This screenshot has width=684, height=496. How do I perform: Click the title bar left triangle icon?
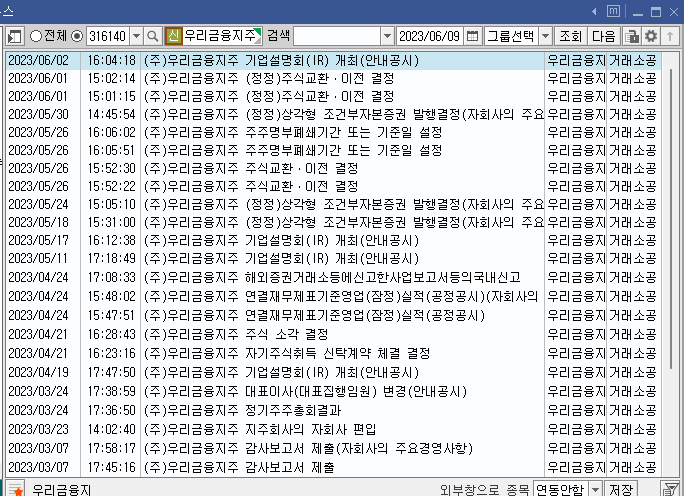594,11
